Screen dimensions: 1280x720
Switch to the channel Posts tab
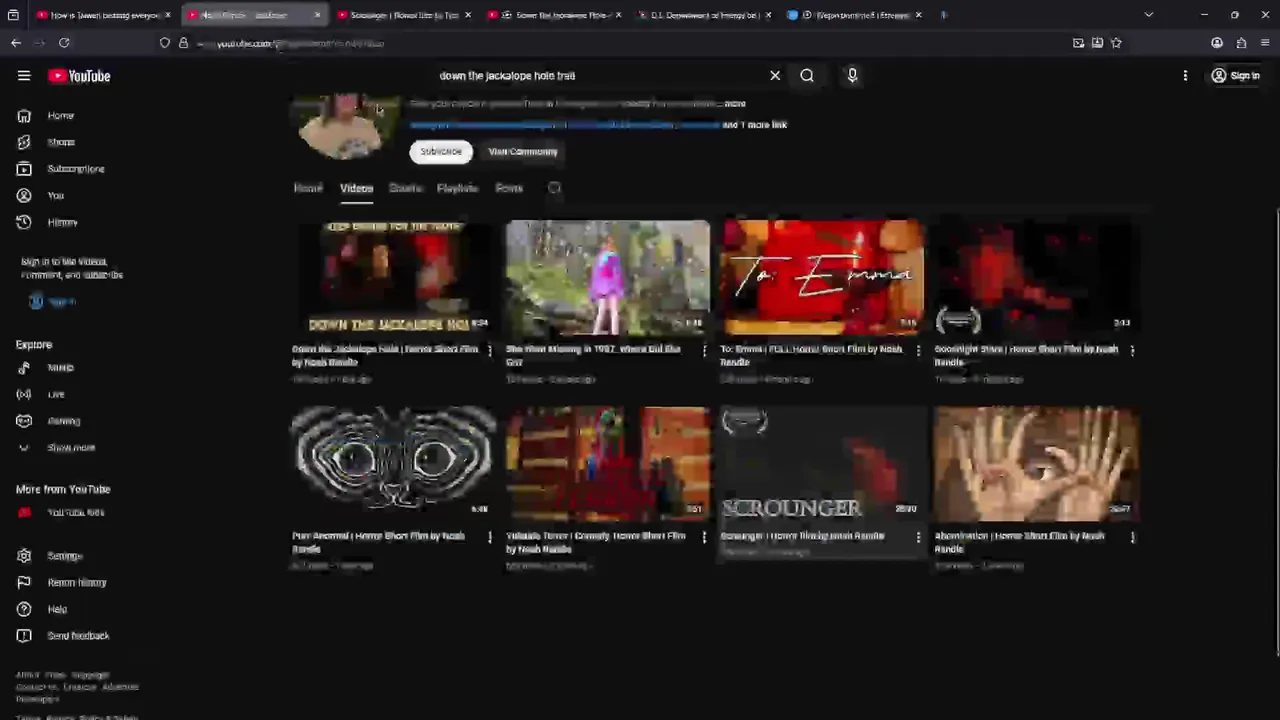click(x=509, y=188)
